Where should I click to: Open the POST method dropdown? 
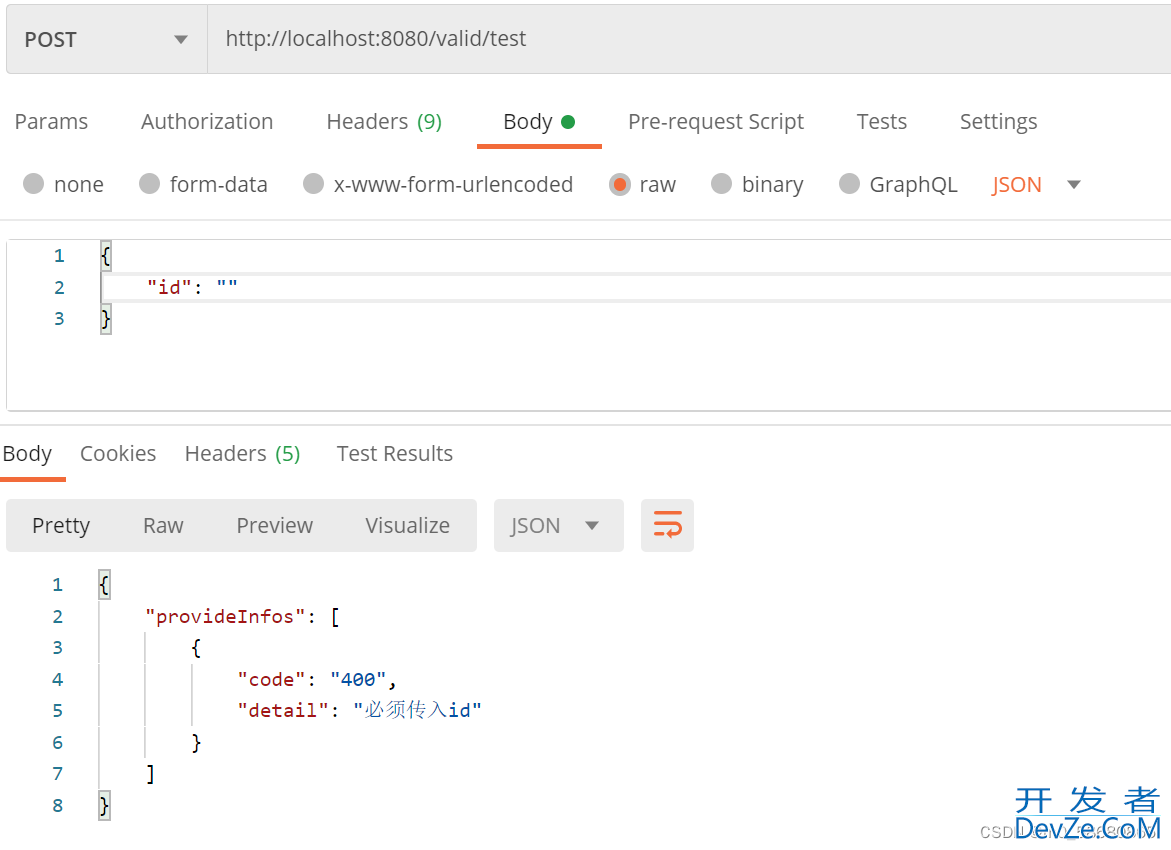(x=106, y=40)
